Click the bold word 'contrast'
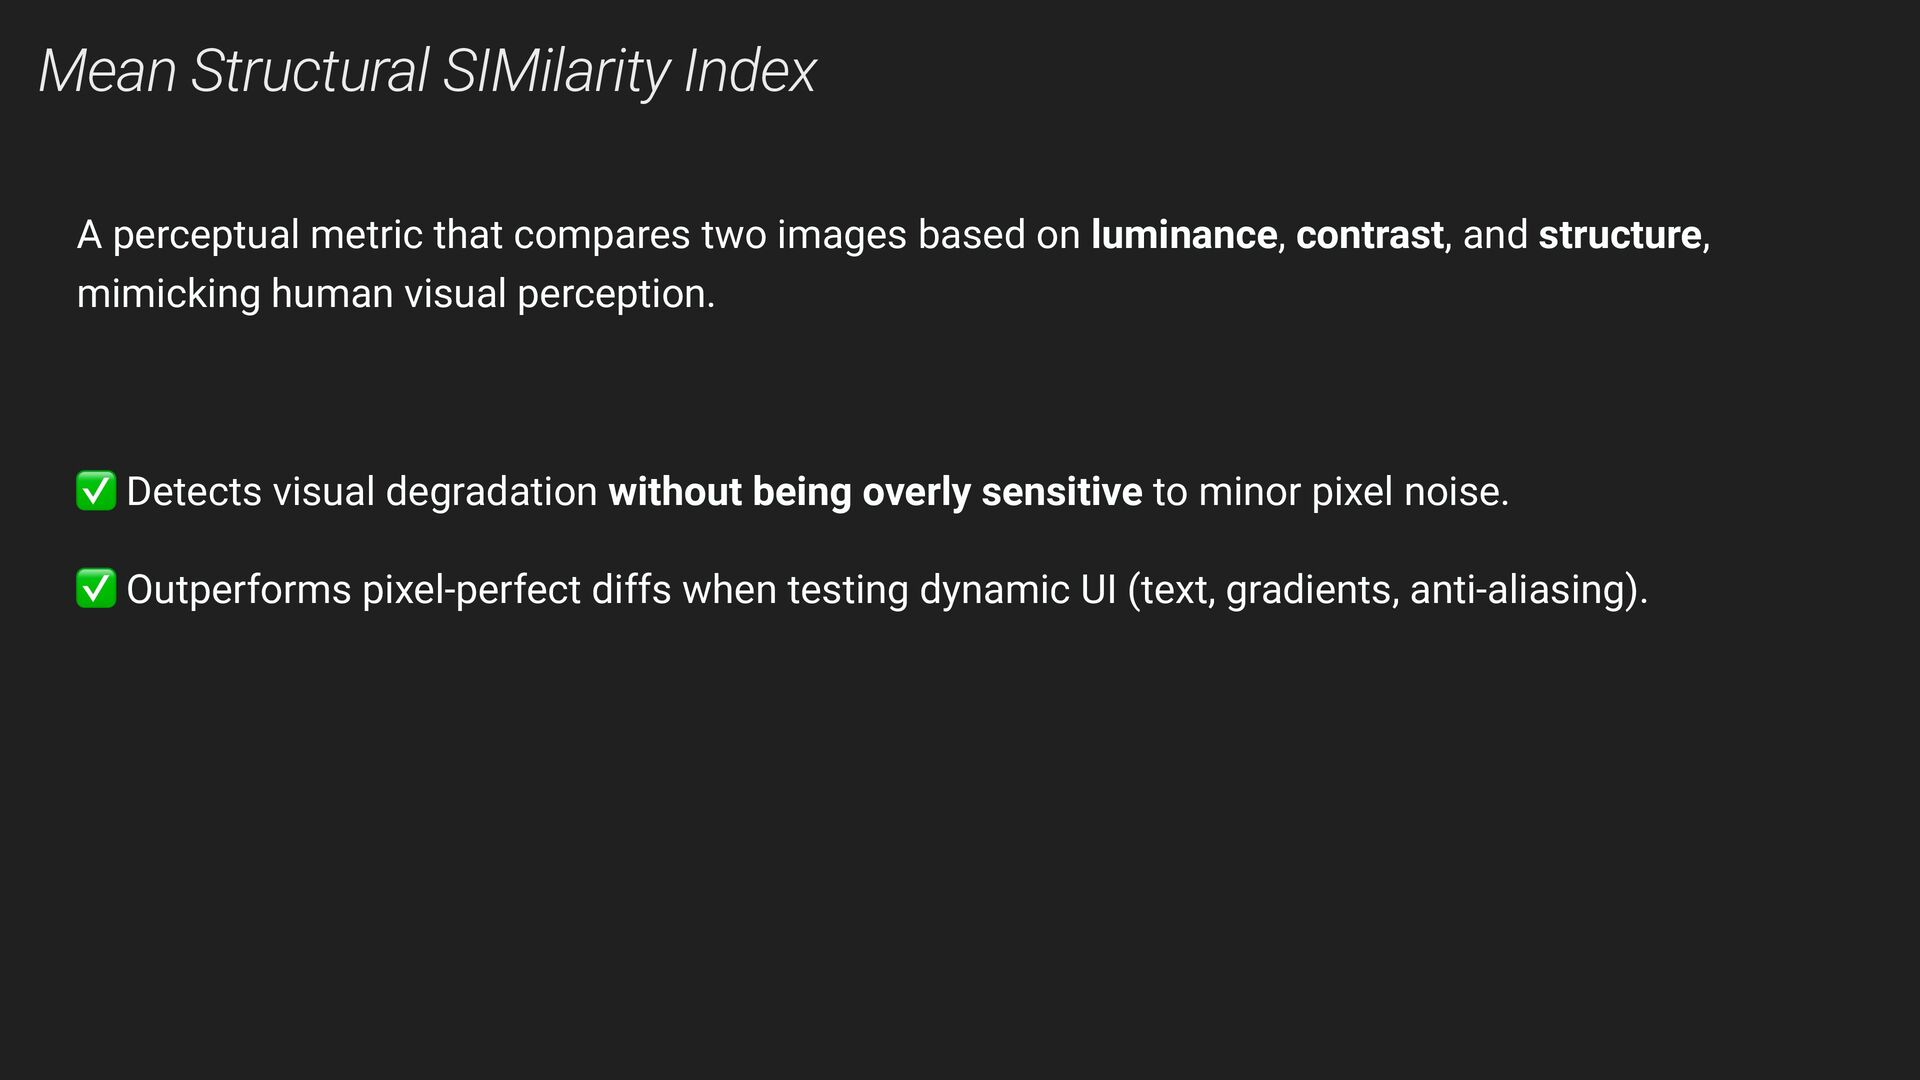Screen dimensions: 1920x1080 pyautogui.click(x=1369, y=235)
